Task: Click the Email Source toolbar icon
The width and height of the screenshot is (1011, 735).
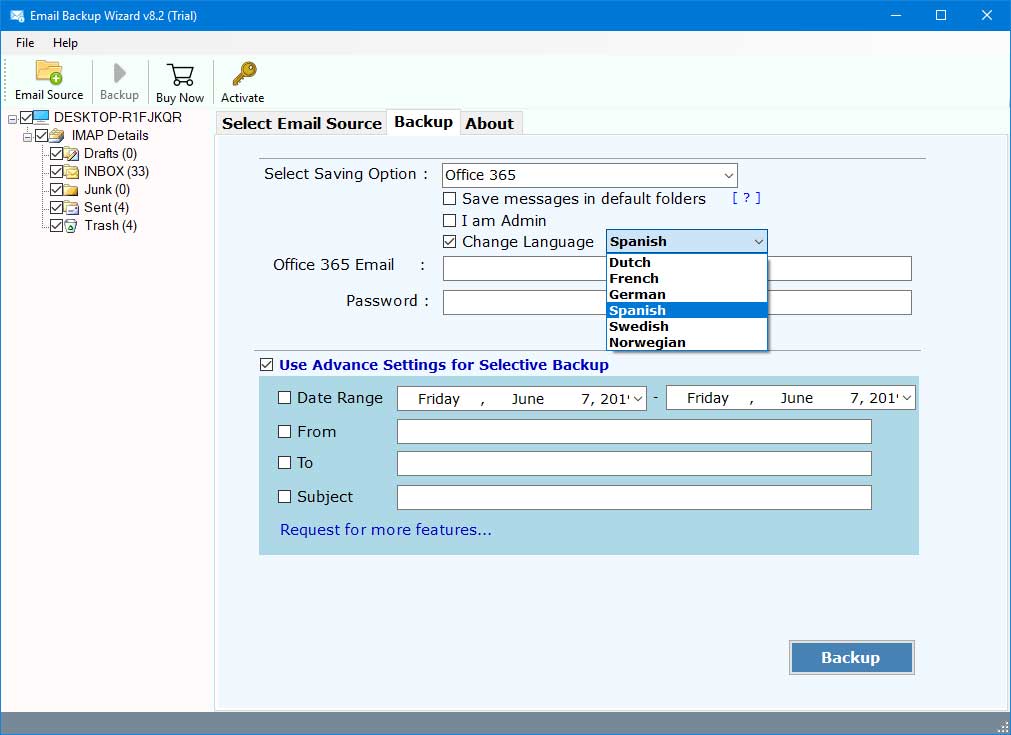Action: point(49,74)
